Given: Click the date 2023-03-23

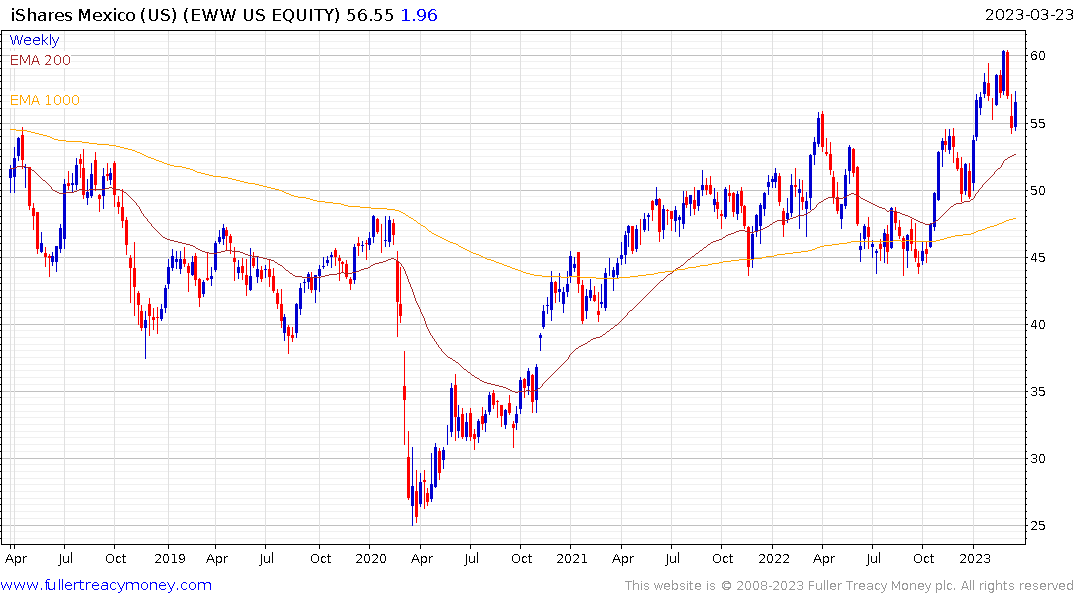Looking at the screenshot, I should point(1029,15).
